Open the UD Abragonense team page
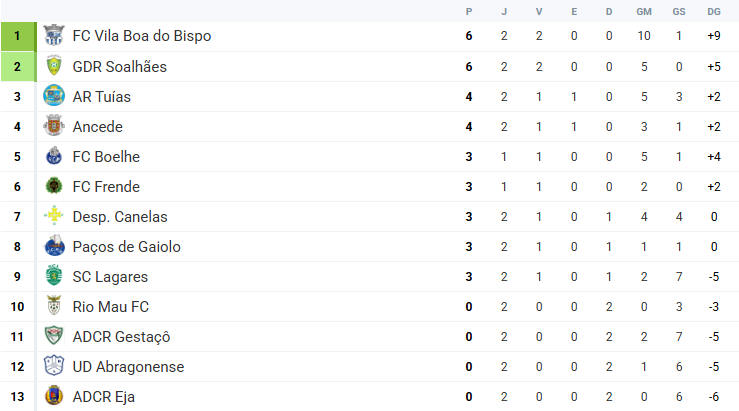The image size is (739, 411). [128, 367]
